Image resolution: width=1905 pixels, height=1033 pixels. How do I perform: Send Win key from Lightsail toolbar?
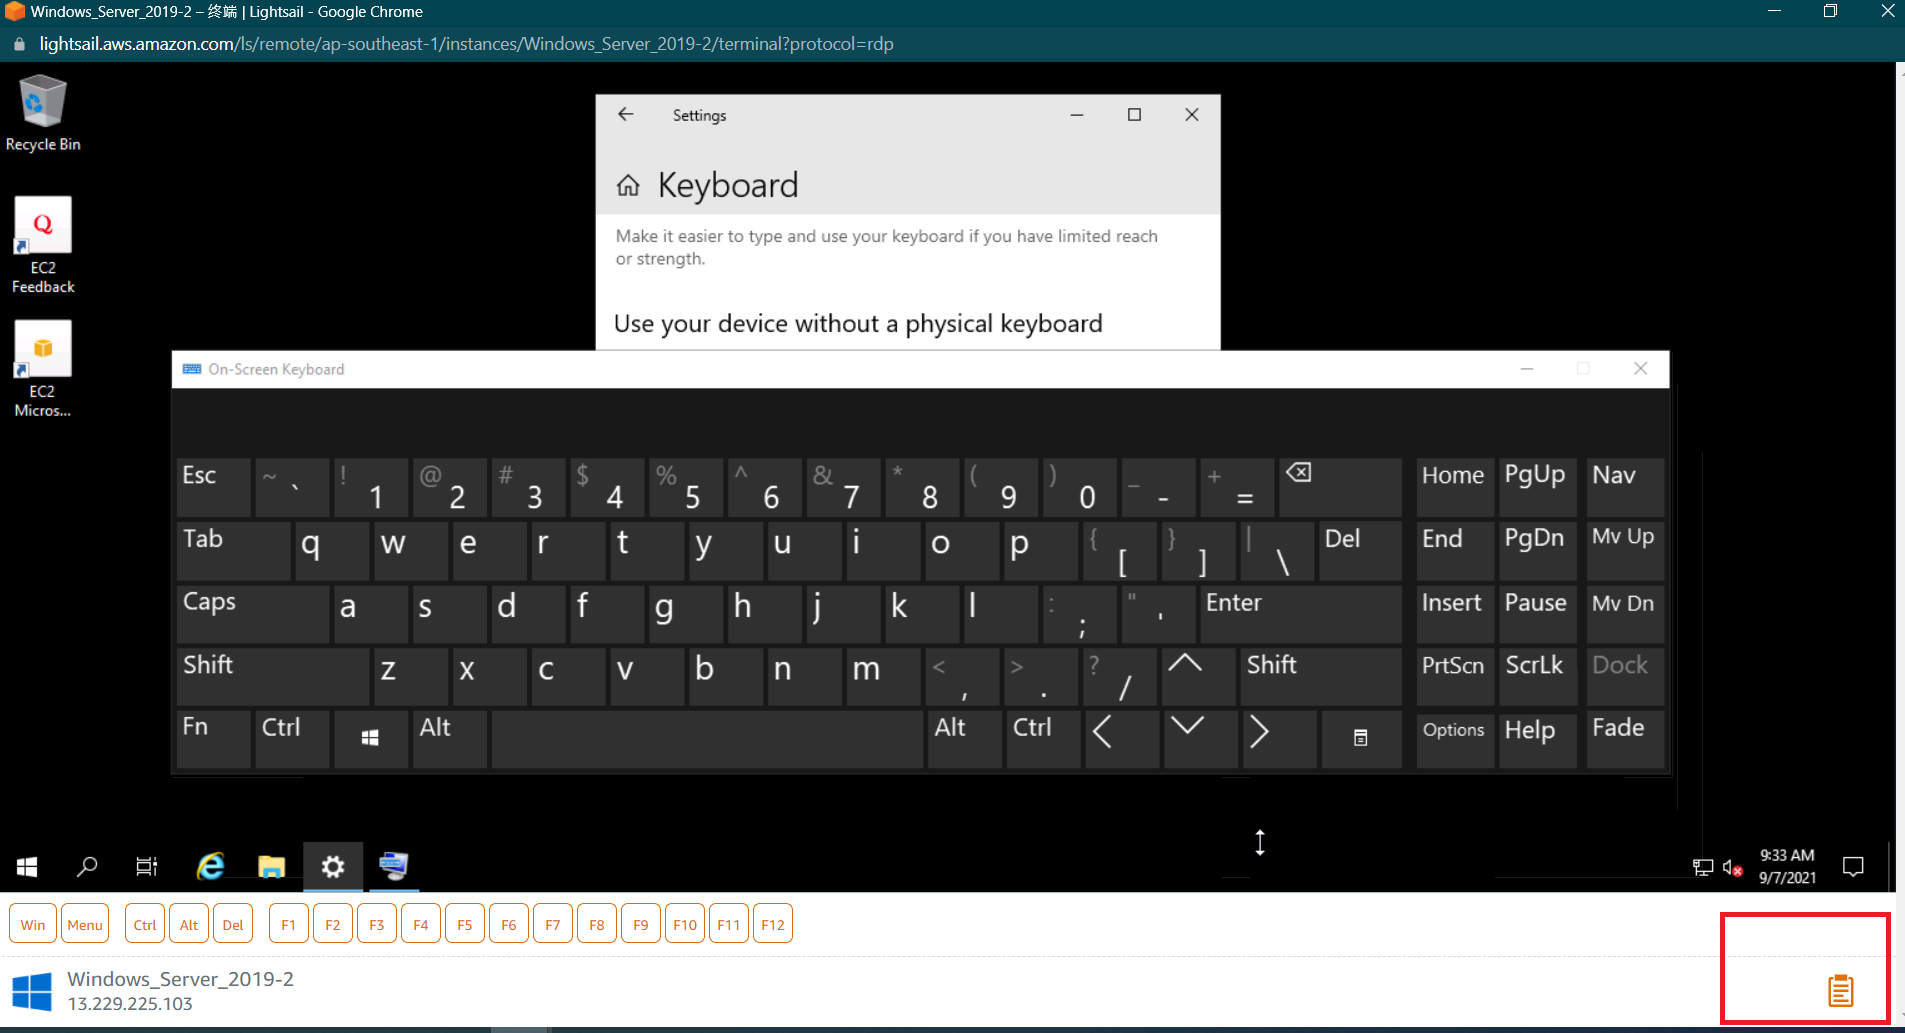point(33,924)
